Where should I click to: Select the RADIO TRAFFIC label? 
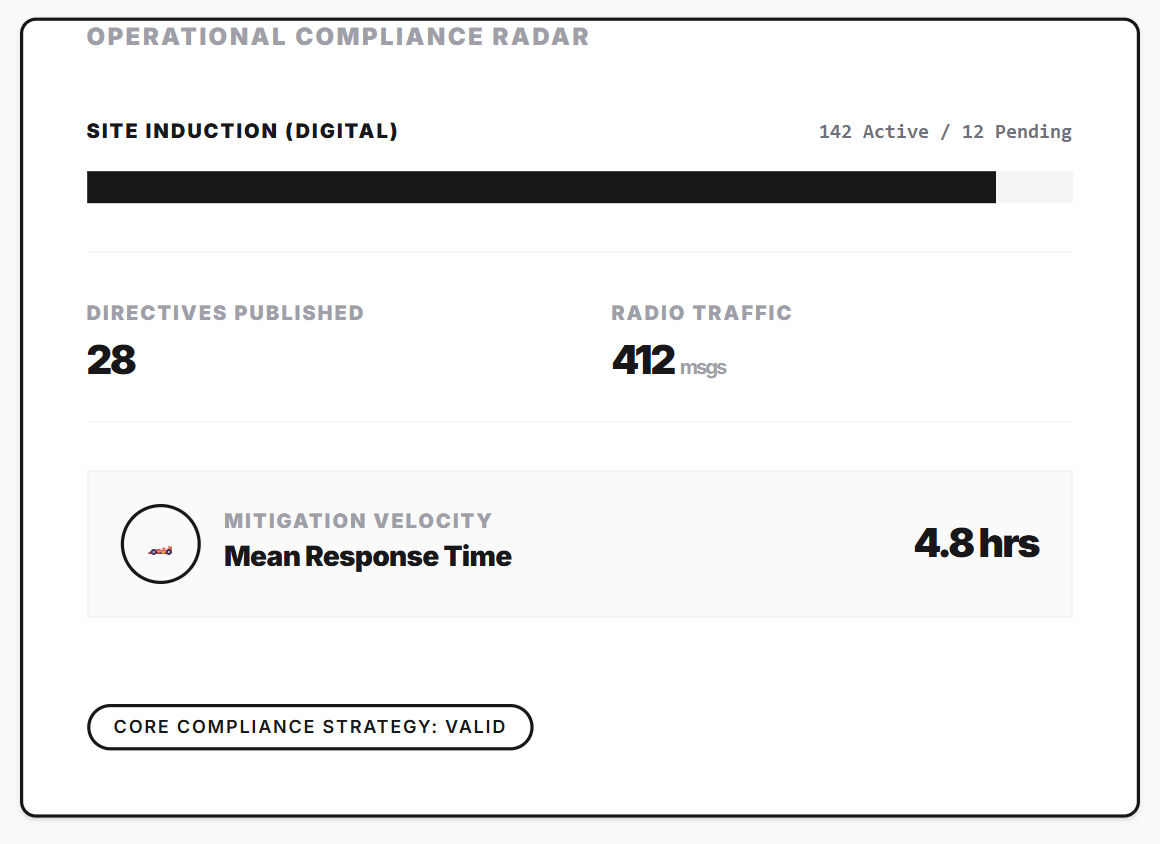point(701,312)
